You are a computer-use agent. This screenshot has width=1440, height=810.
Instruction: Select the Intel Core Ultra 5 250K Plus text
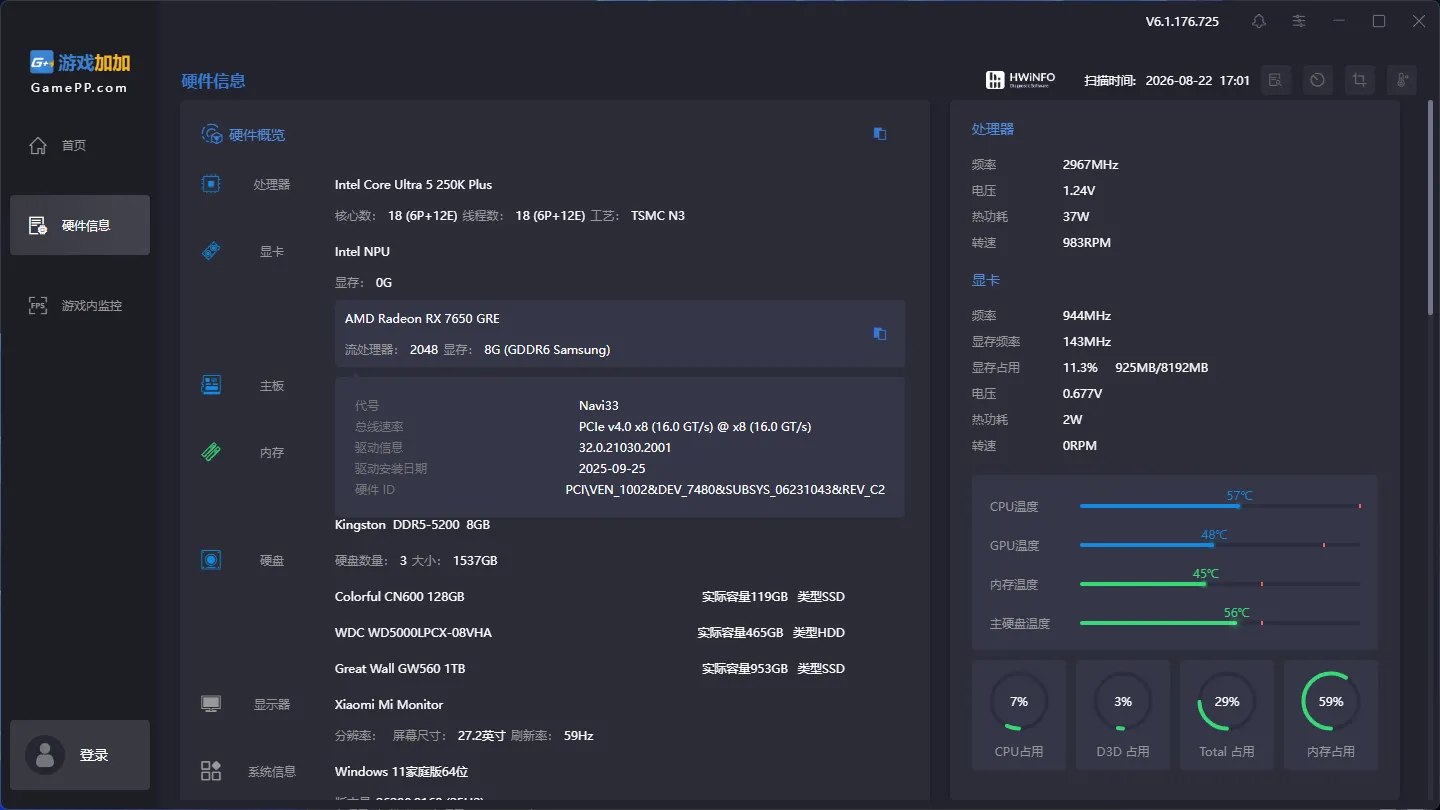(414, 185)
